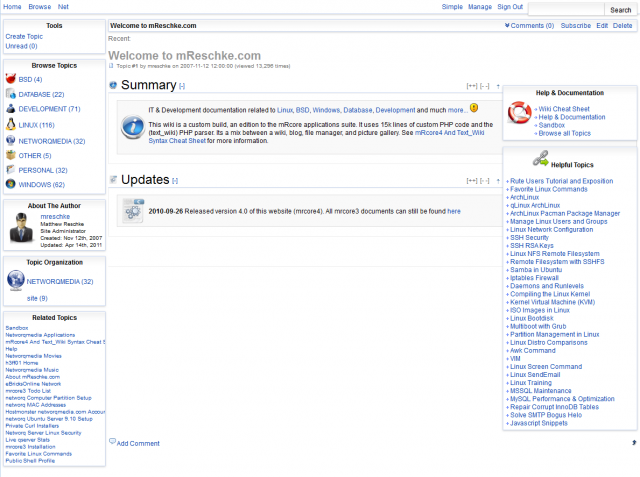Click the Summary section heading icon
Viewport: 640px width, 477px height.
(x=113, y=85)
